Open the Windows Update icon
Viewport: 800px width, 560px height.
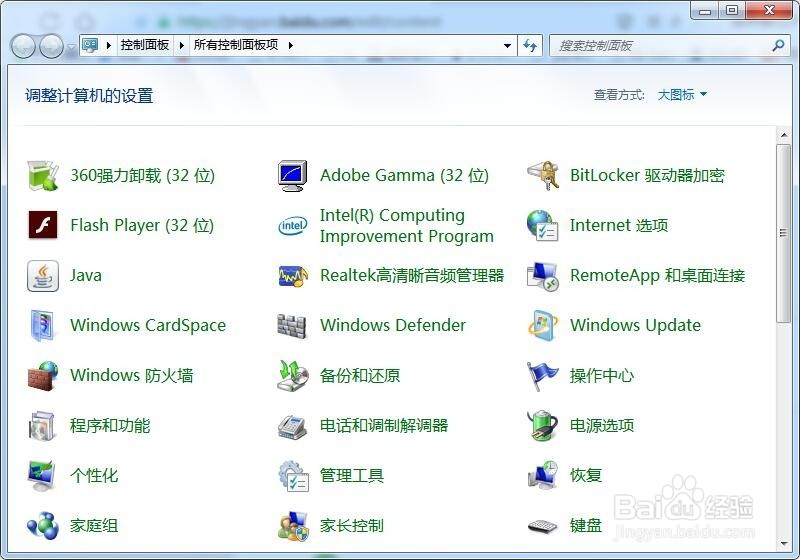(x=543, y=325)
